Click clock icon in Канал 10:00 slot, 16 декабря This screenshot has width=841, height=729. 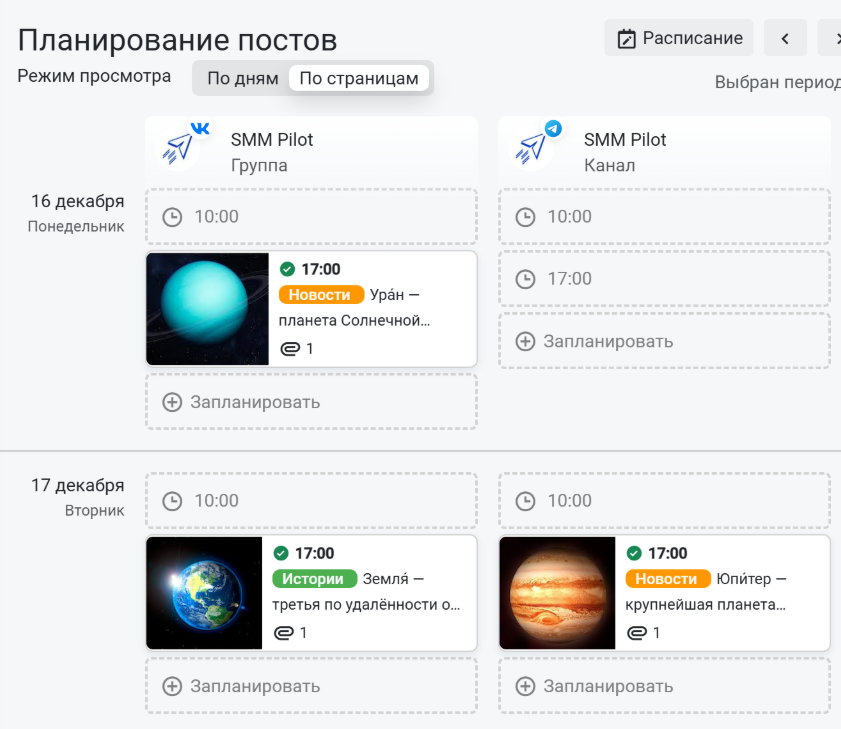tap(525, 217)
